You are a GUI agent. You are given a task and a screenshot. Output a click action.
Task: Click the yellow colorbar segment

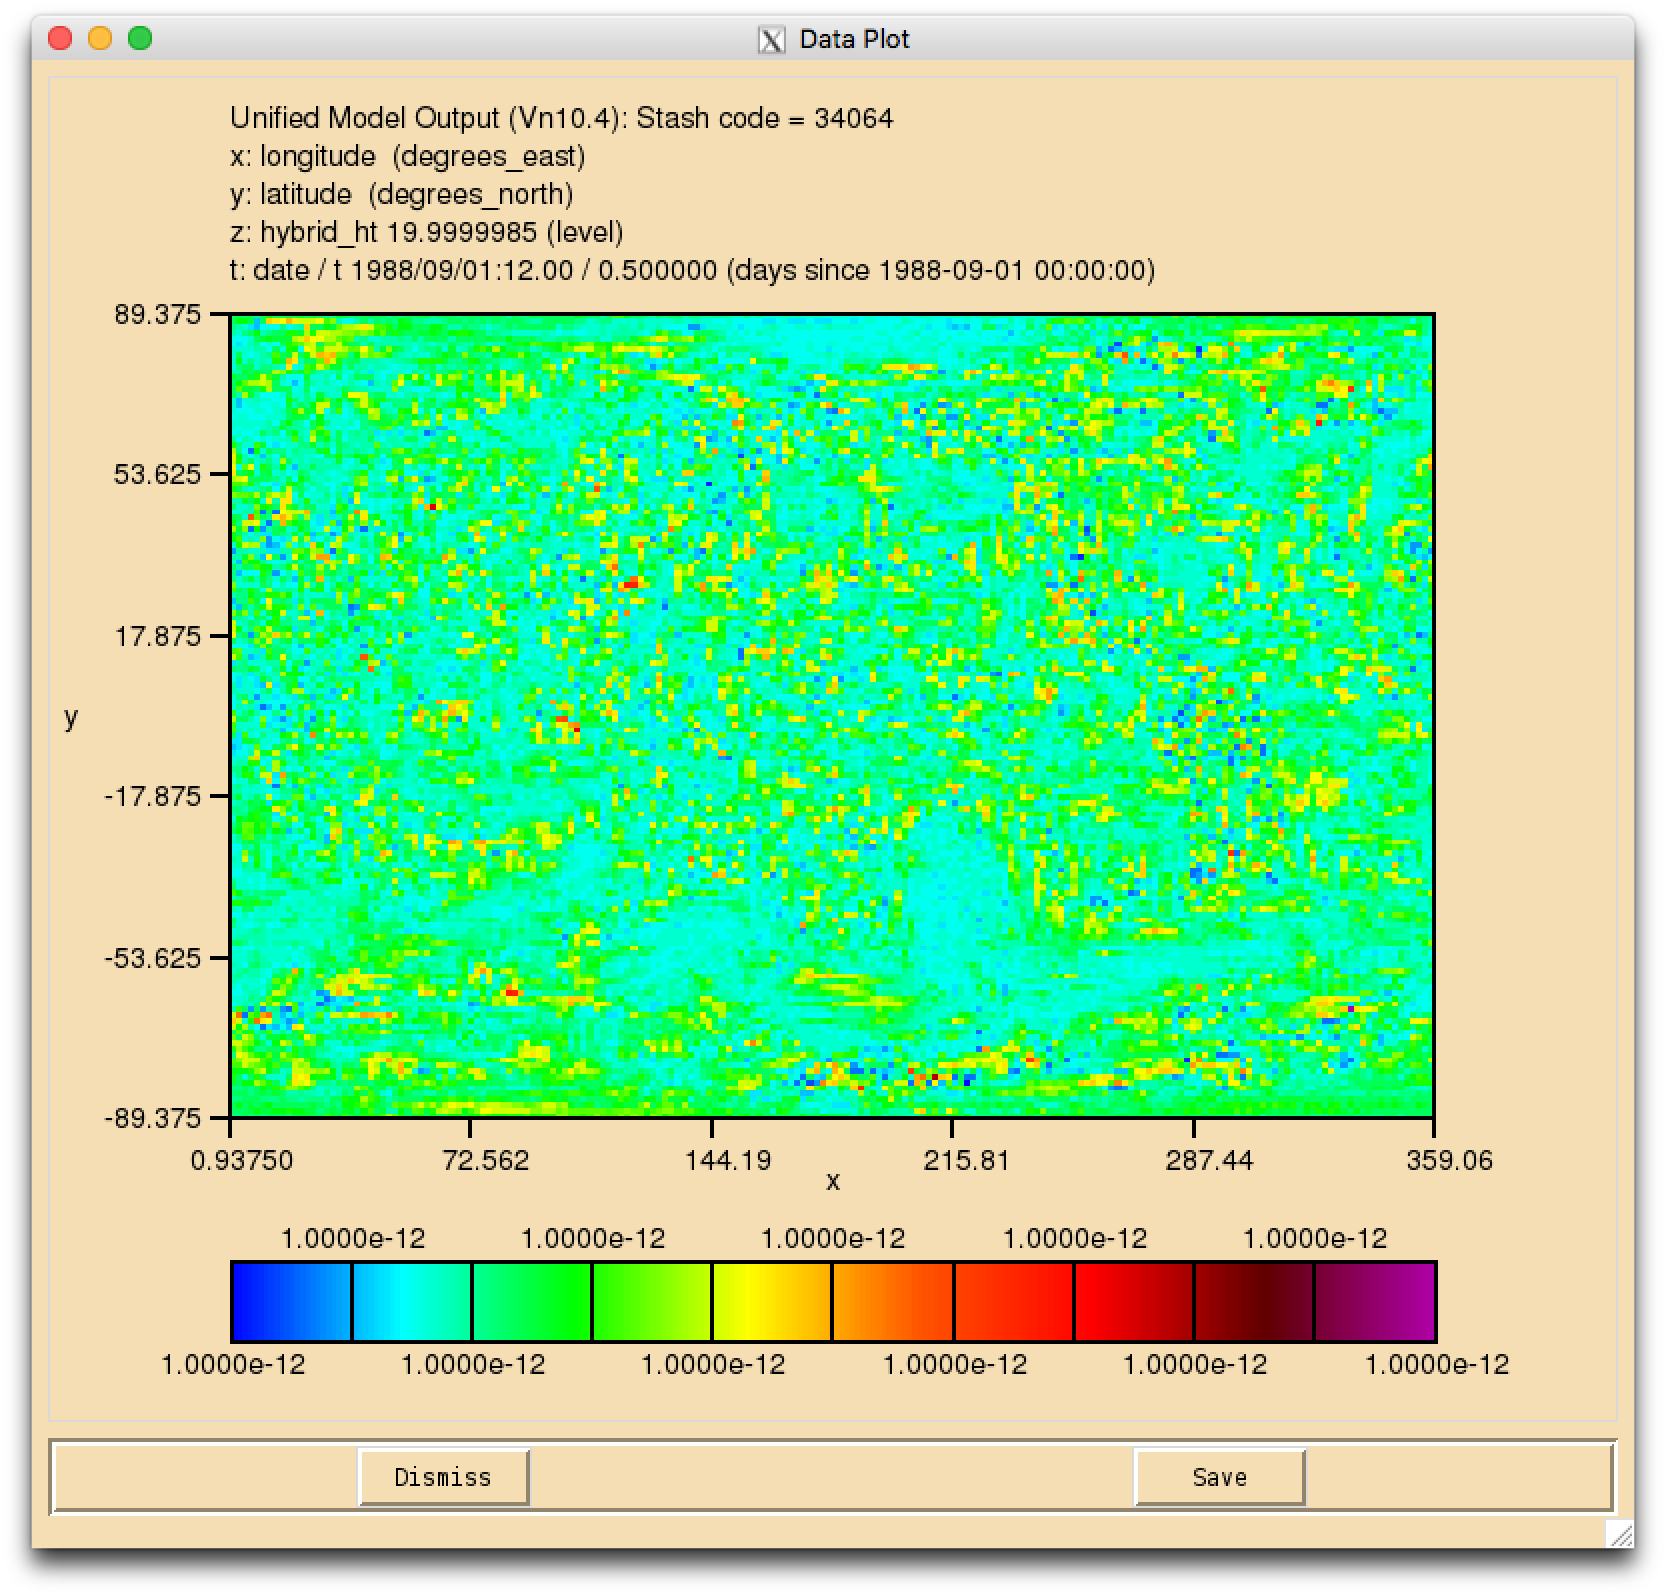click(772, 1301)
